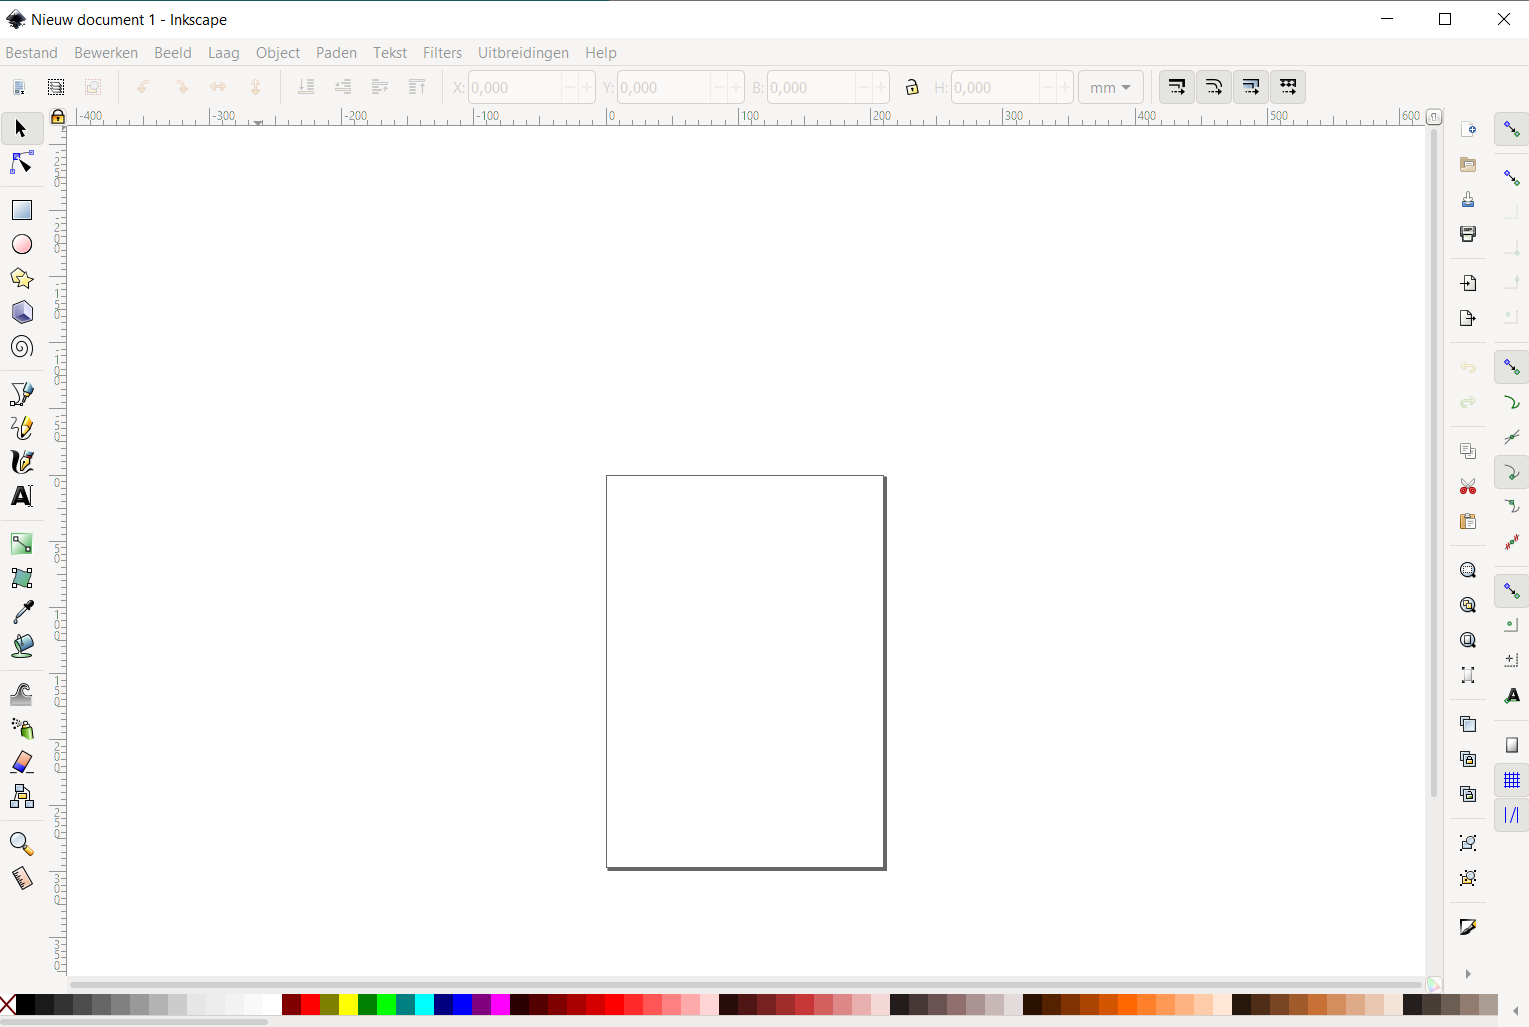Select the Node edit tool

coord(22,162)
